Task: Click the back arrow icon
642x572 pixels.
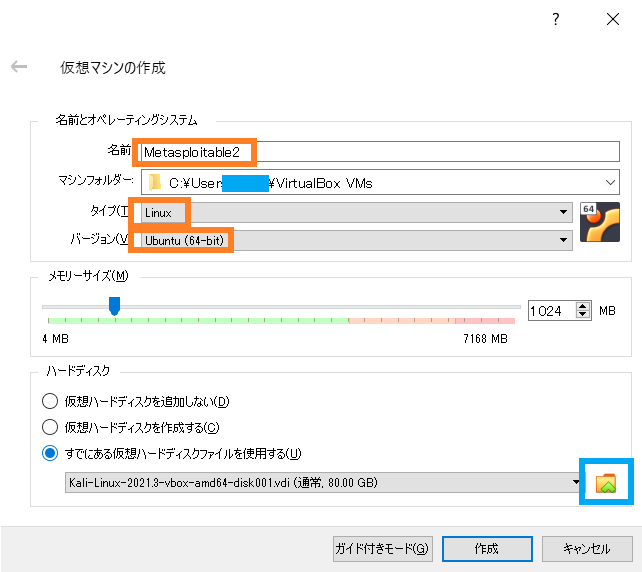Action: (x=19, y=66)
